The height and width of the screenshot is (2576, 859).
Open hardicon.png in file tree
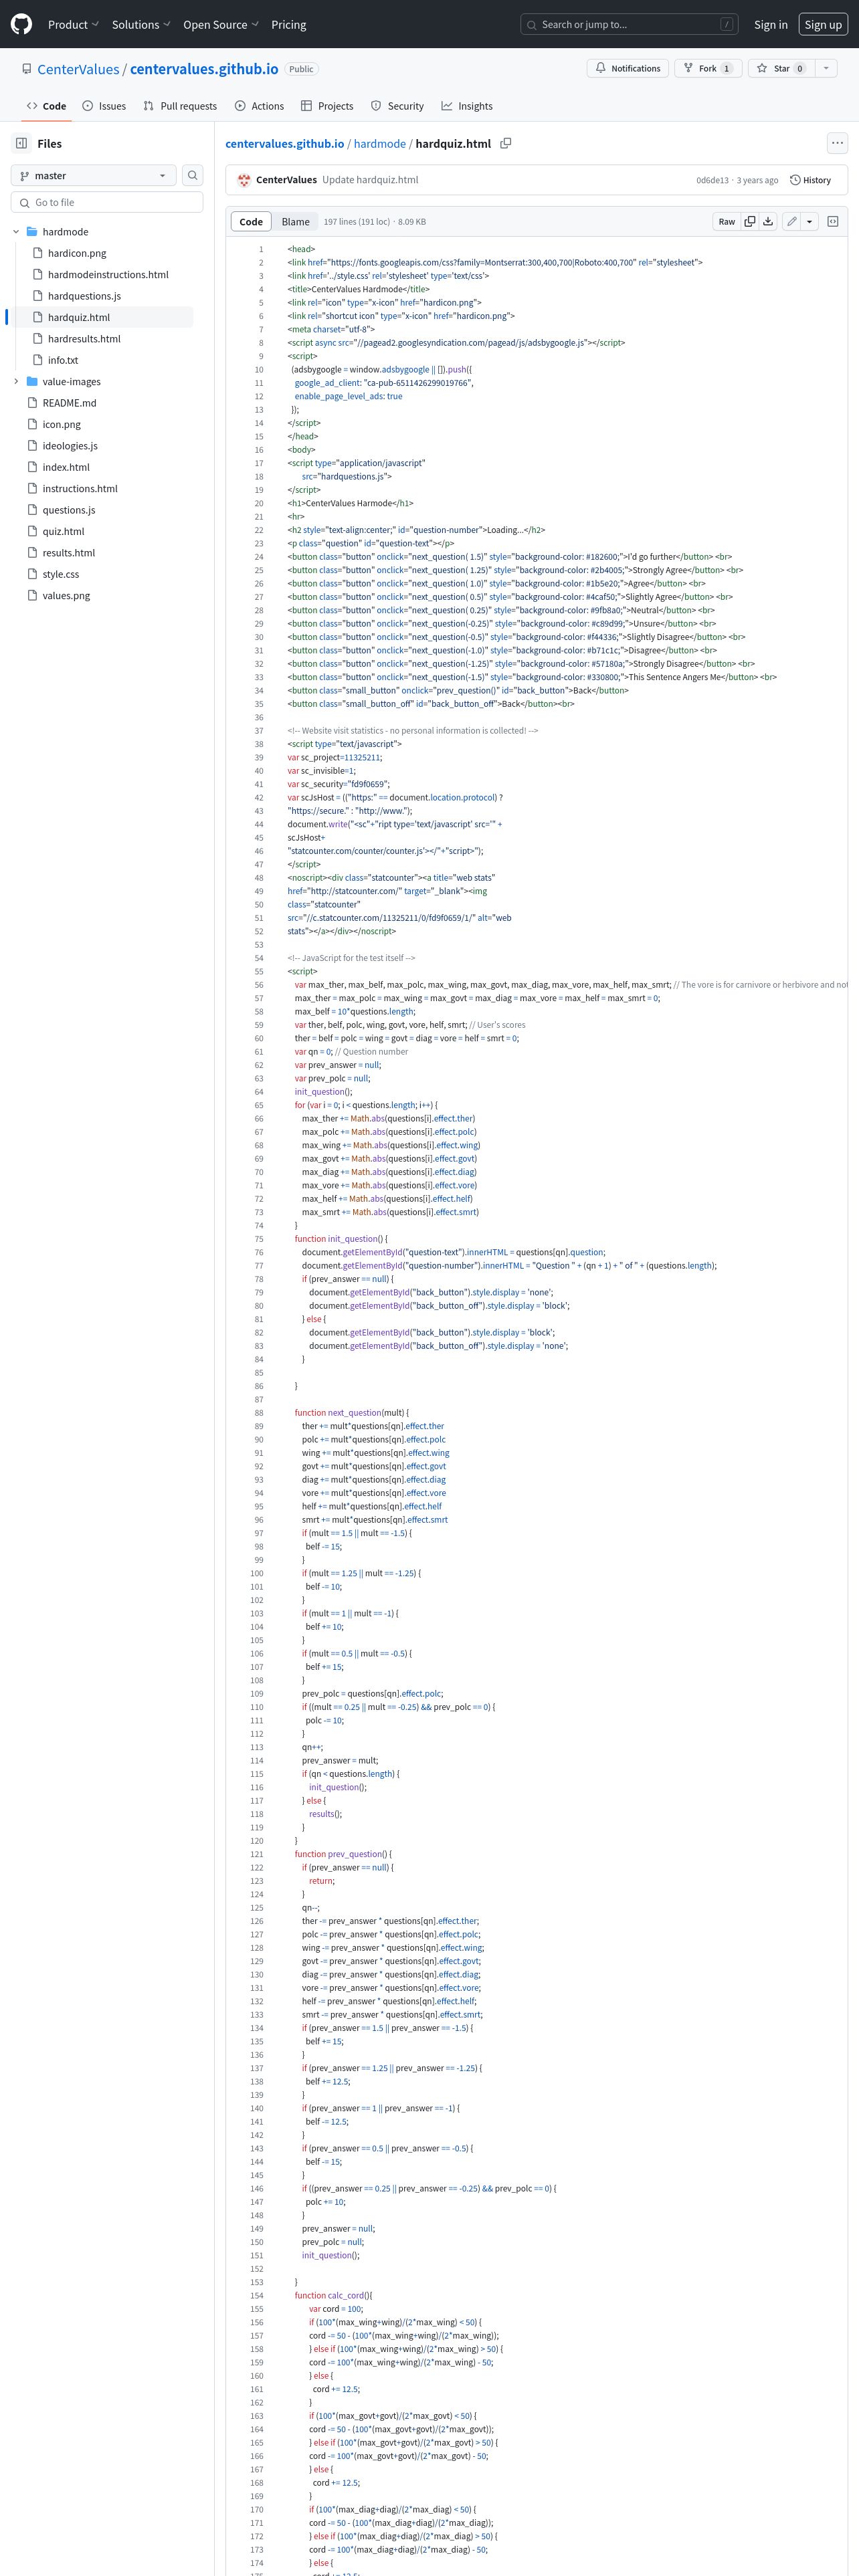tap(77, 253)
